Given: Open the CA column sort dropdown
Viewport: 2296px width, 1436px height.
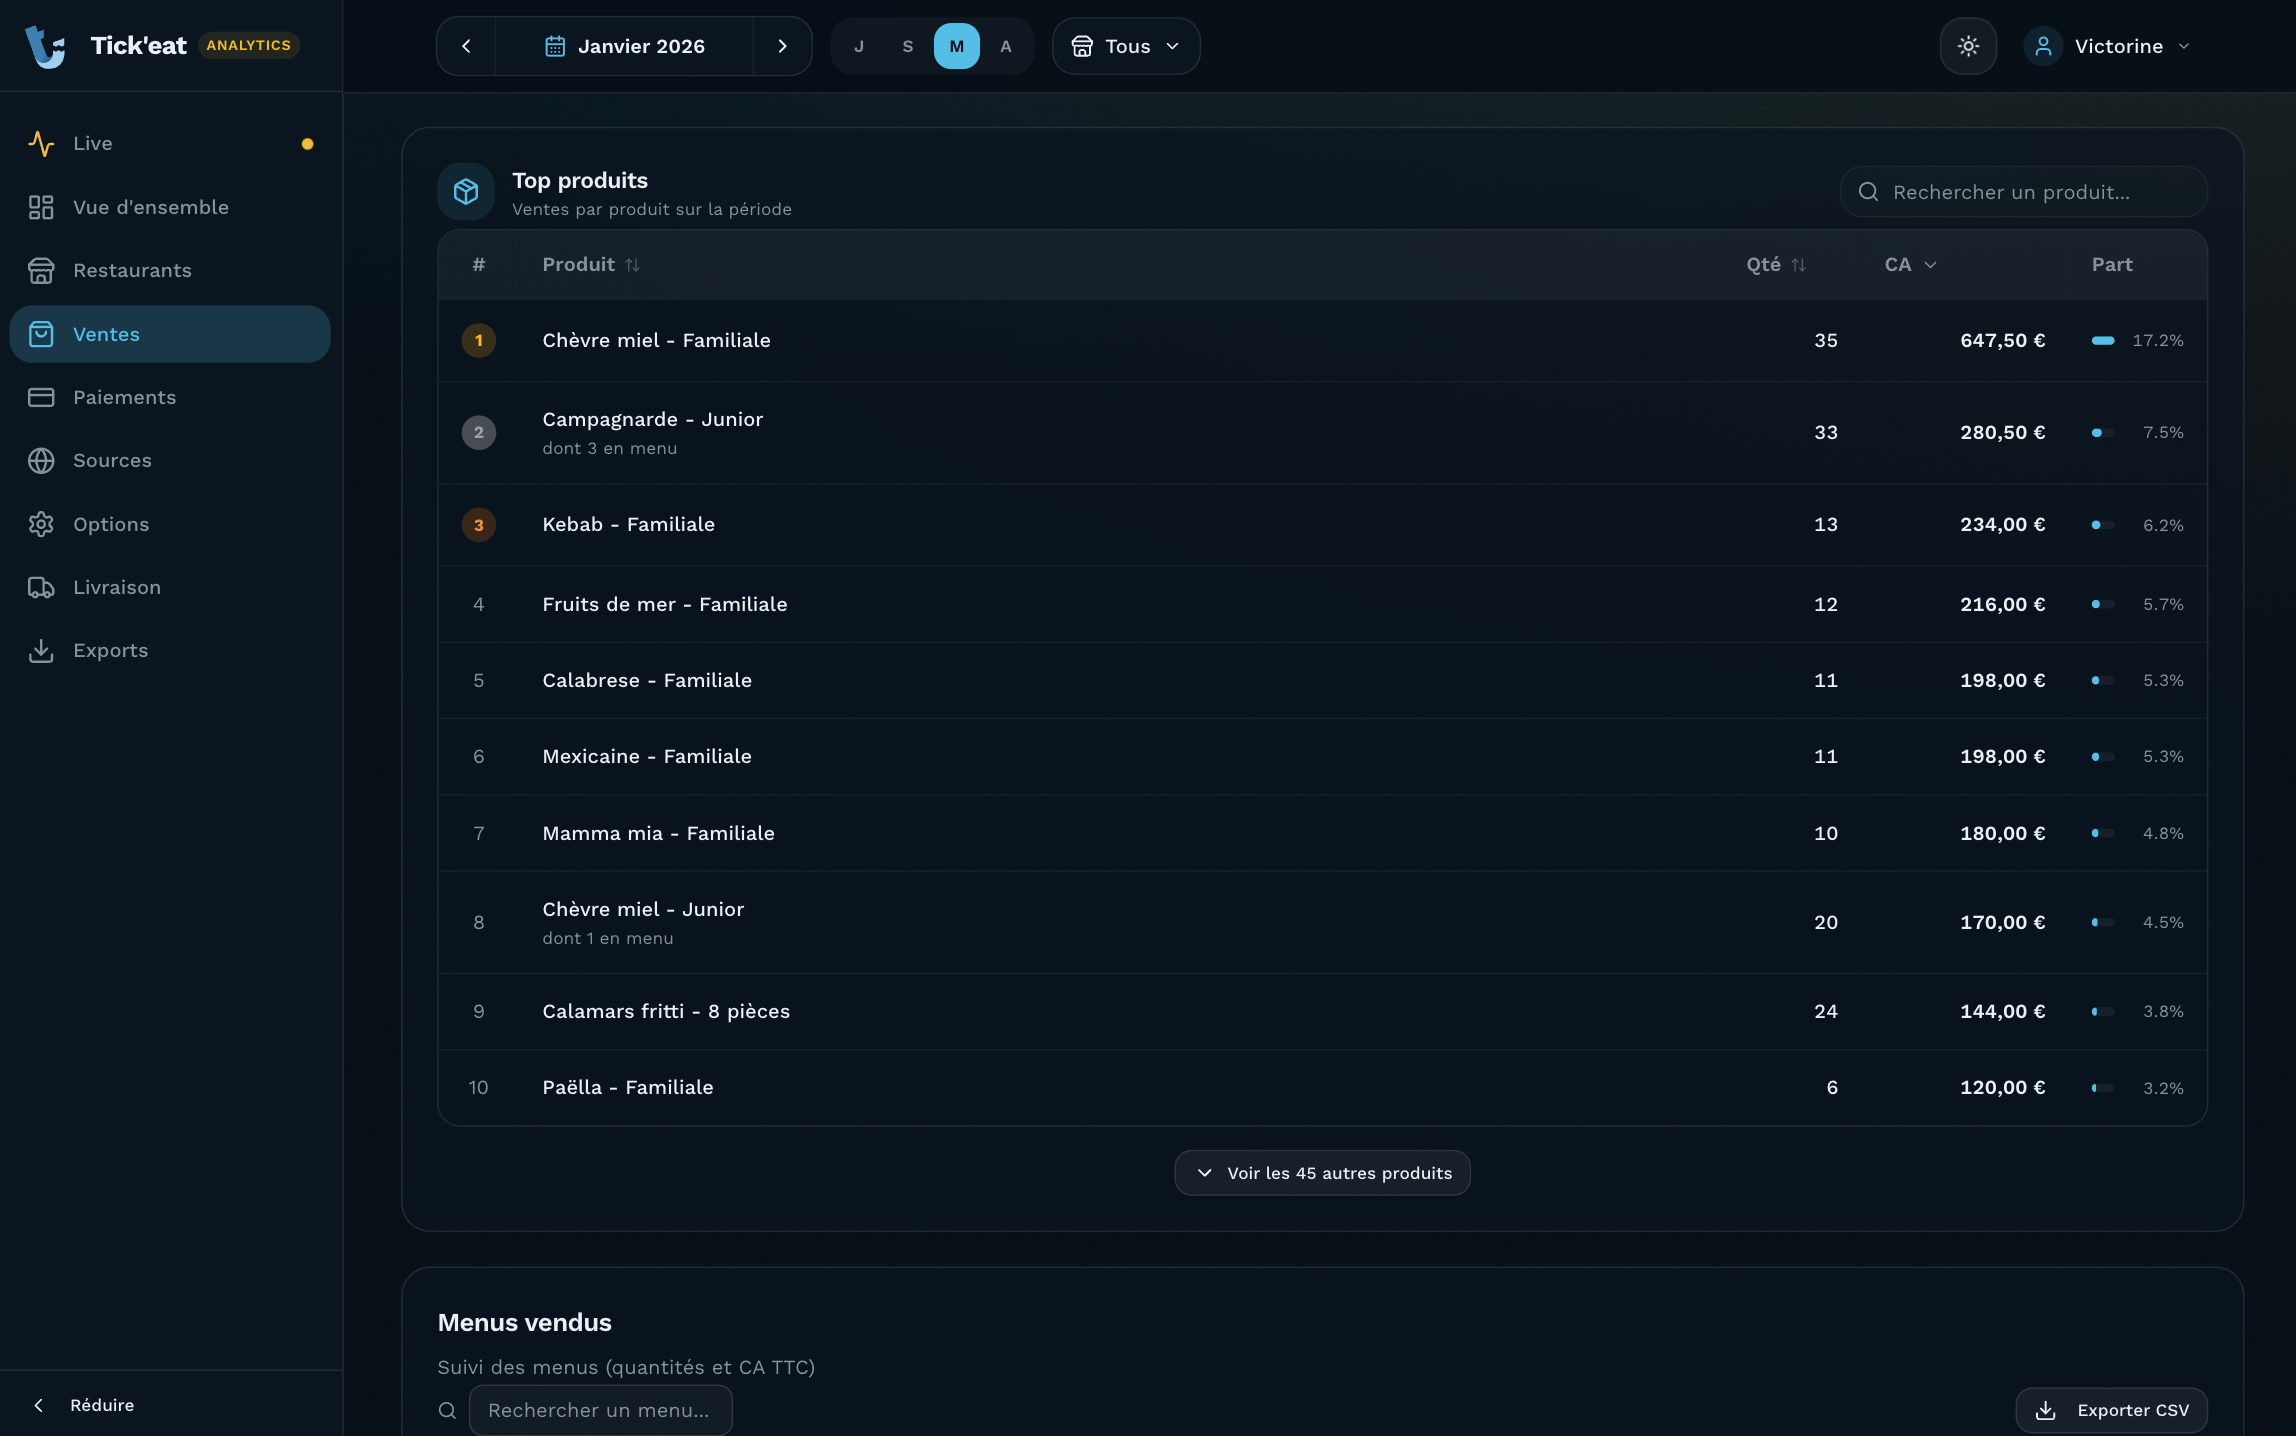Looking at the screenshot, I should 1908,264.
